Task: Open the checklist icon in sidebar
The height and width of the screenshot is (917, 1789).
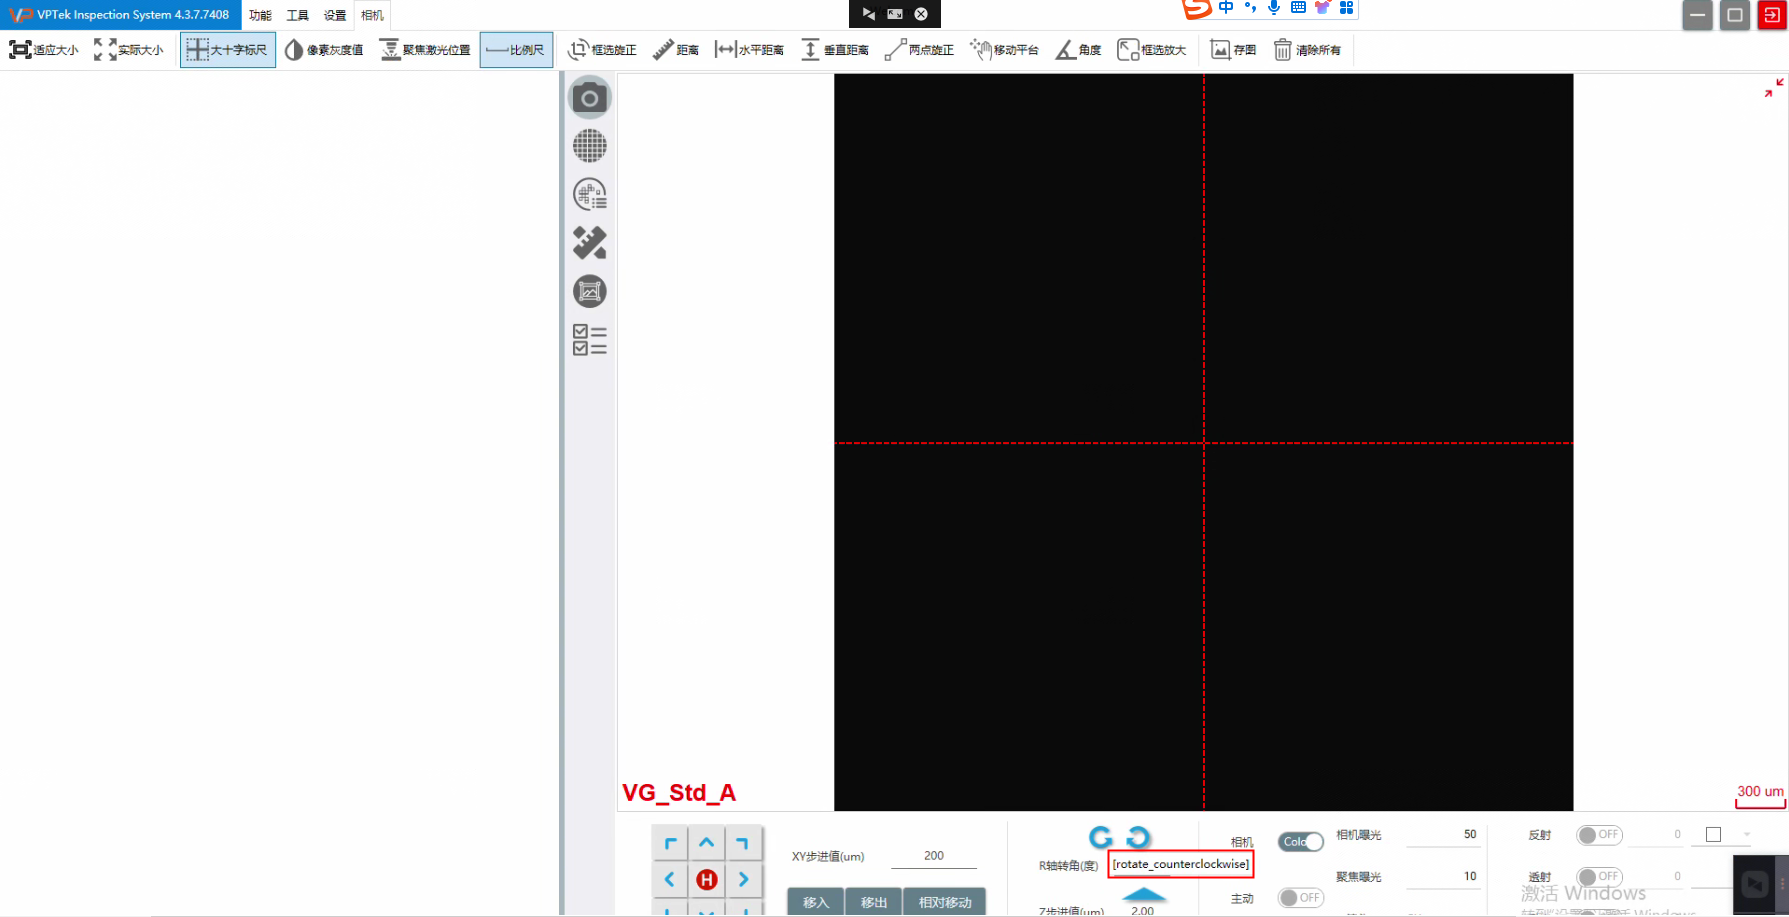Action: 590,340
